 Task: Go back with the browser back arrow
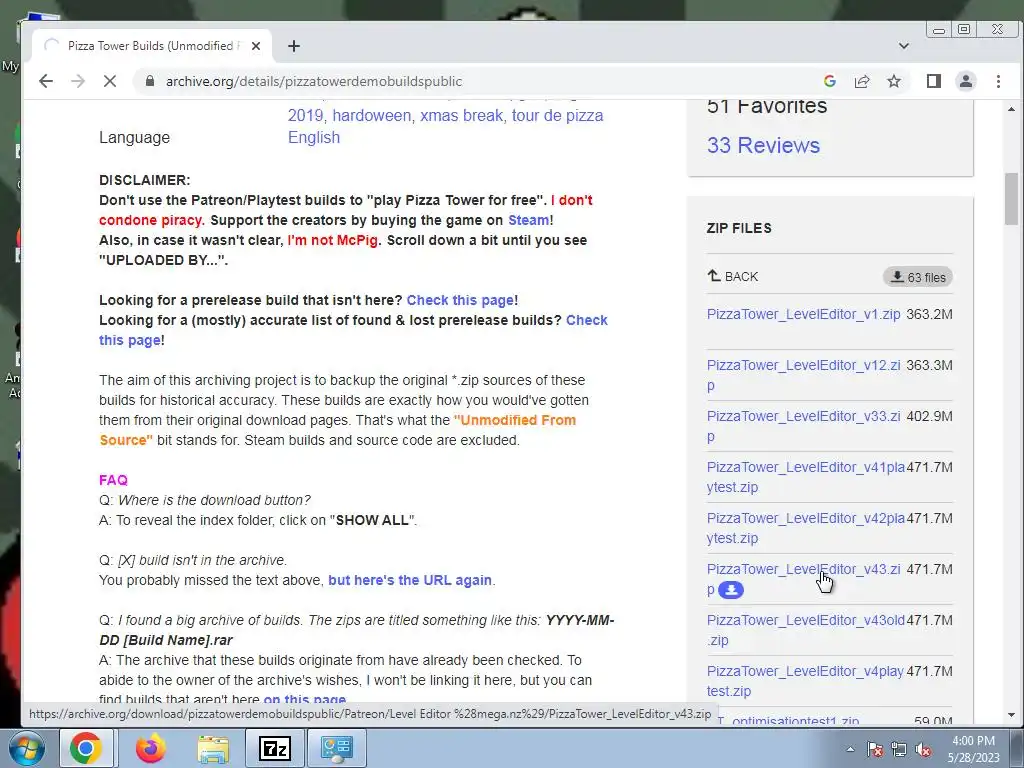46,81
